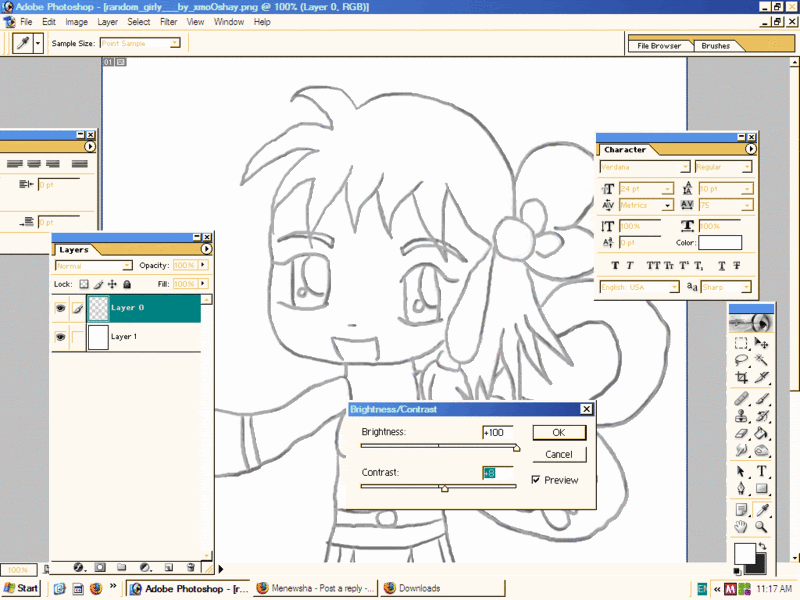
Task: Click the Start button
Action: click(x=22, y=588)
